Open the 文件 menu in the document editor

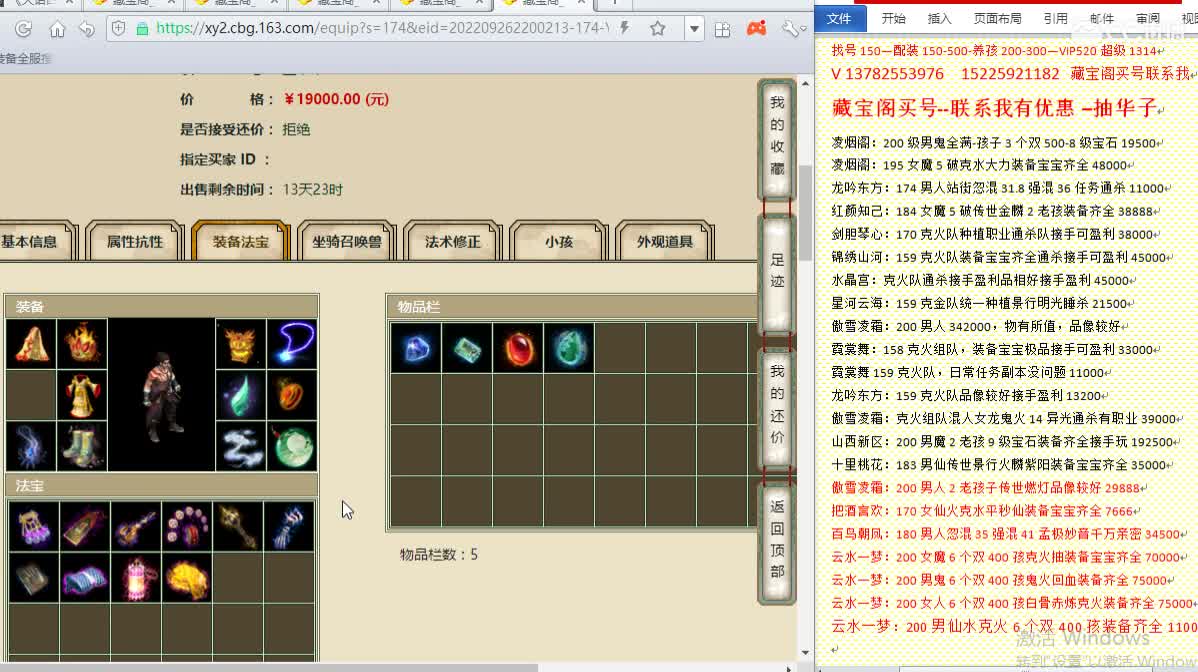[839, 18]
